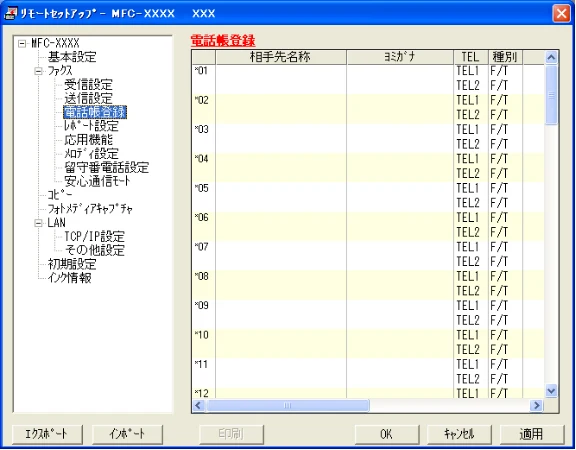Select インク情報 in the tree
The height and width of the screenshot is (450, 576).
[69, 278]
